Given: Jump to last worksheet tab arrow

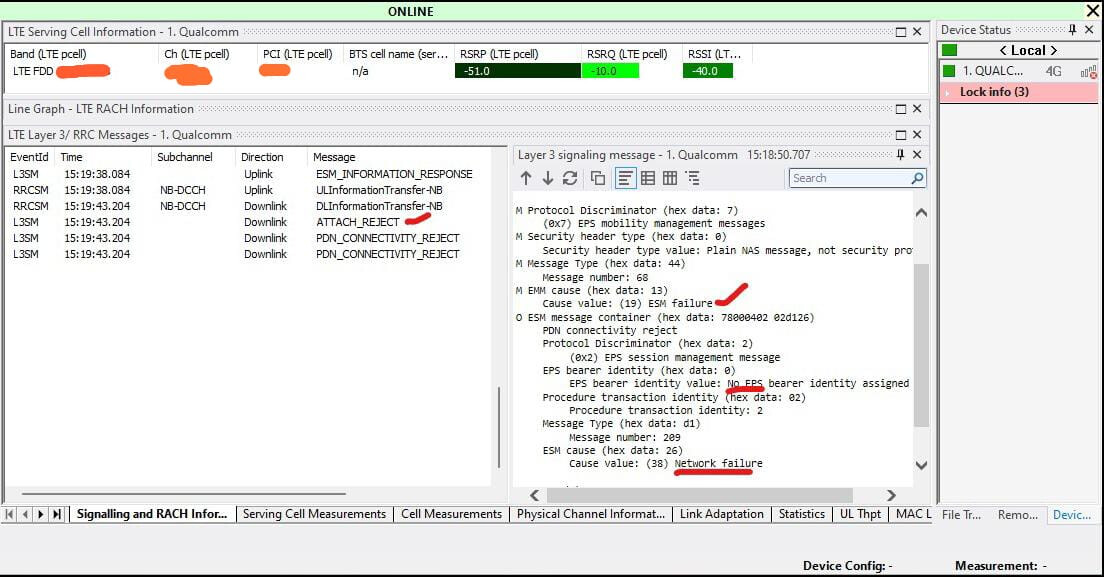Looking at the screenshot, I should [x=57, y=514].
